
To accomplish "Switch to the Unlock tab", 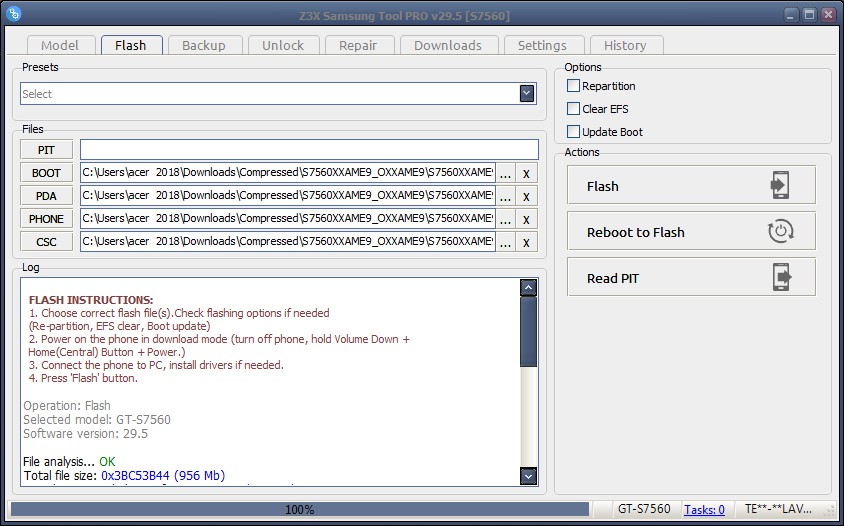I will tap(283, 45).
